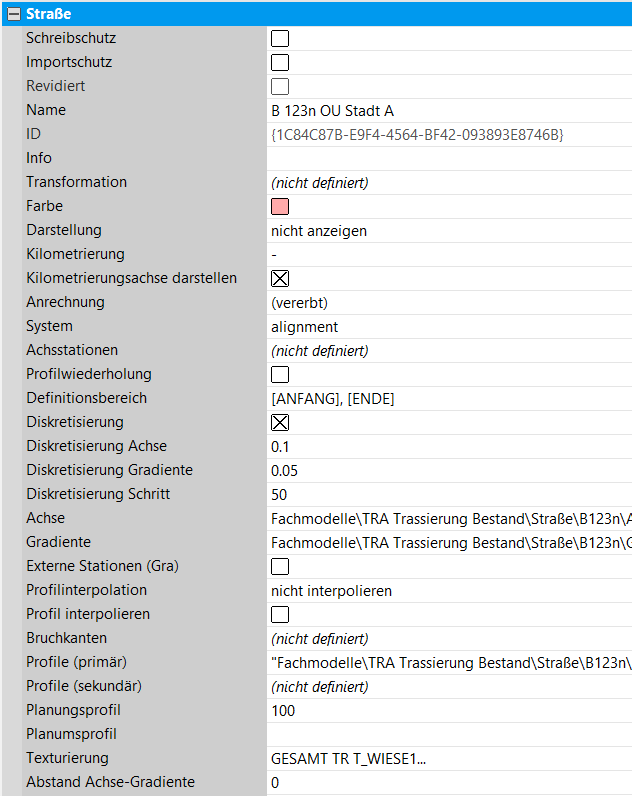Select the Achse path field
Viewport: 632px width, 796px height.
point(450,518)
